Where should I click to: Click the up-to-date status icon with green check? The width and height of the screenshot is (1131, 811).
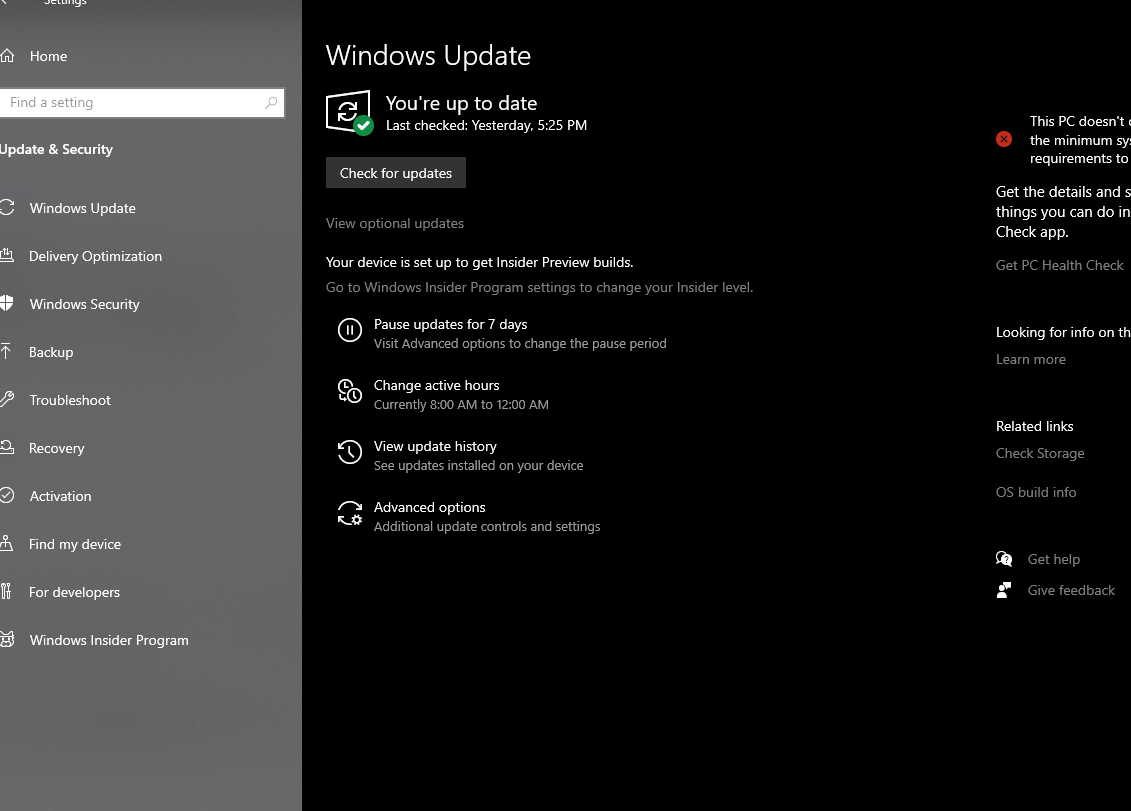350,112
